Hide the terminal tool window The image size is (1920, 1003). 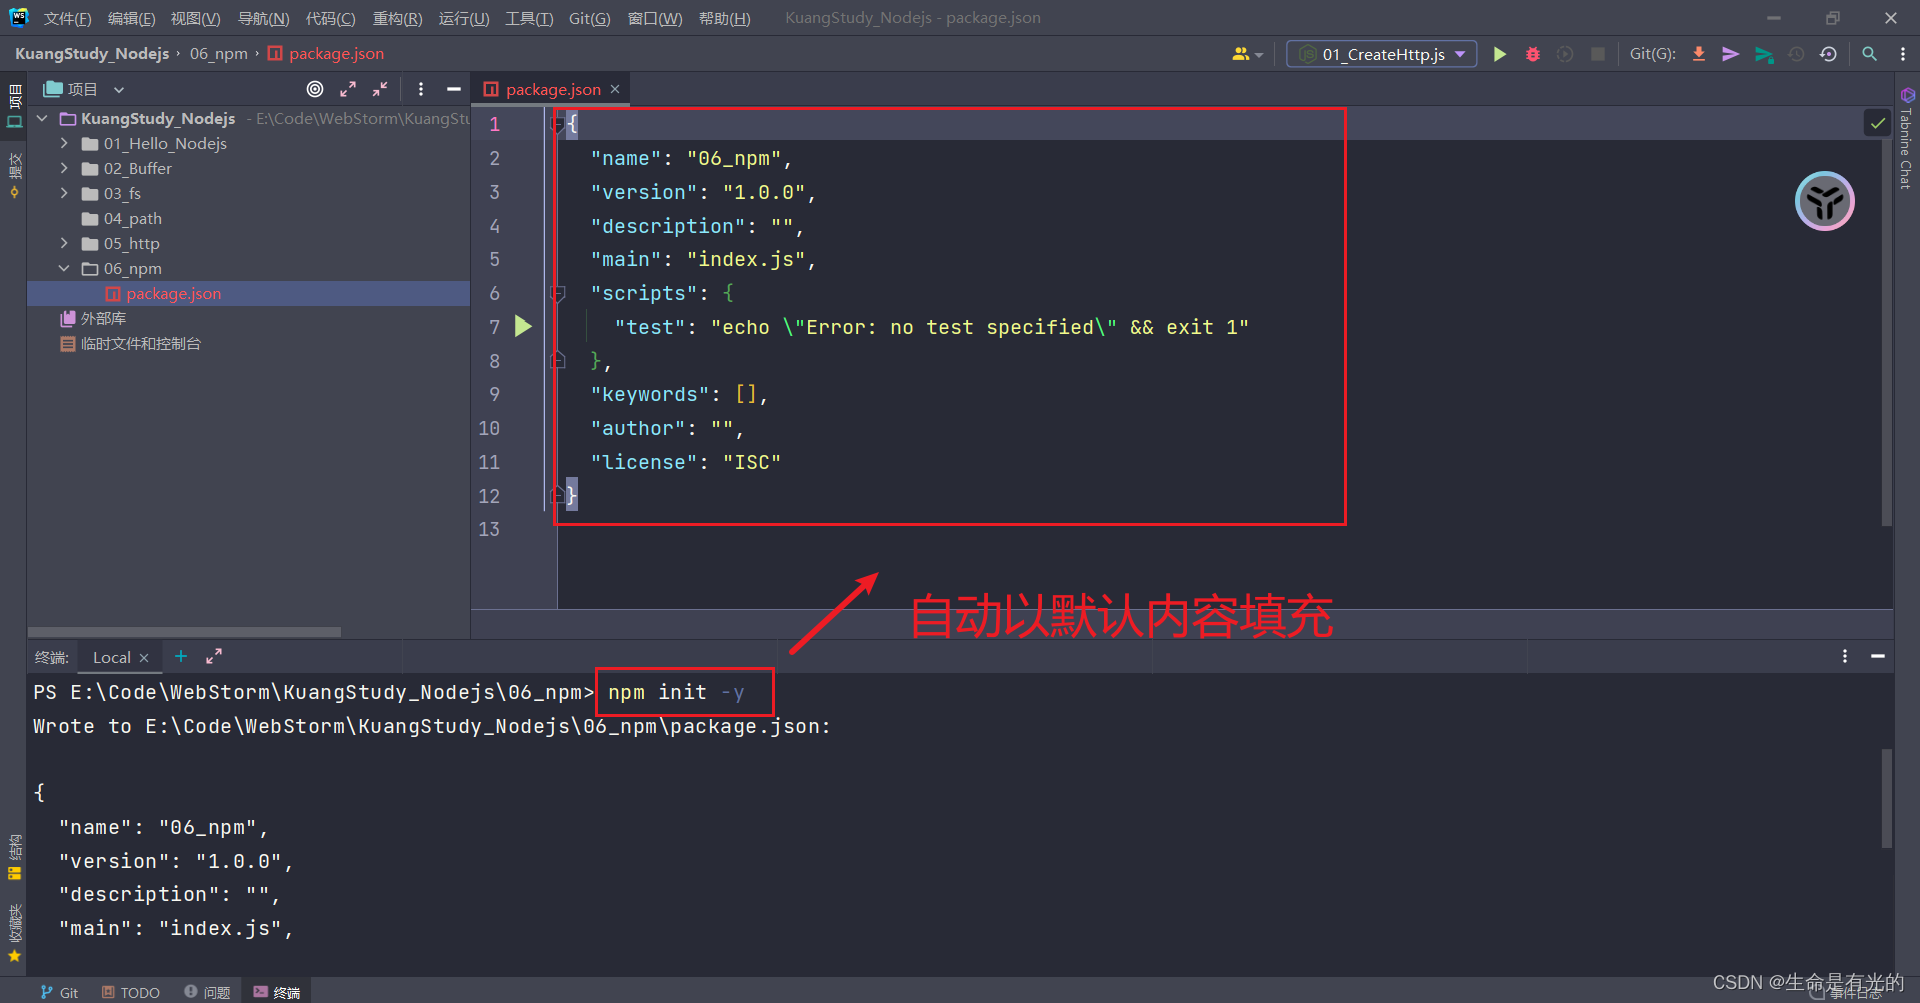[x=1878, y=656]
